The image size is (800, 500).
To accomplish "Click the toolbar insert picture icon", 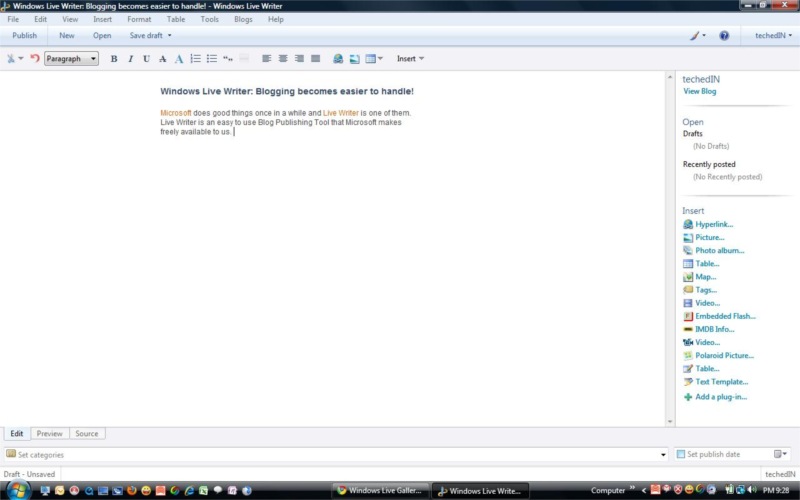I will 354,59.
